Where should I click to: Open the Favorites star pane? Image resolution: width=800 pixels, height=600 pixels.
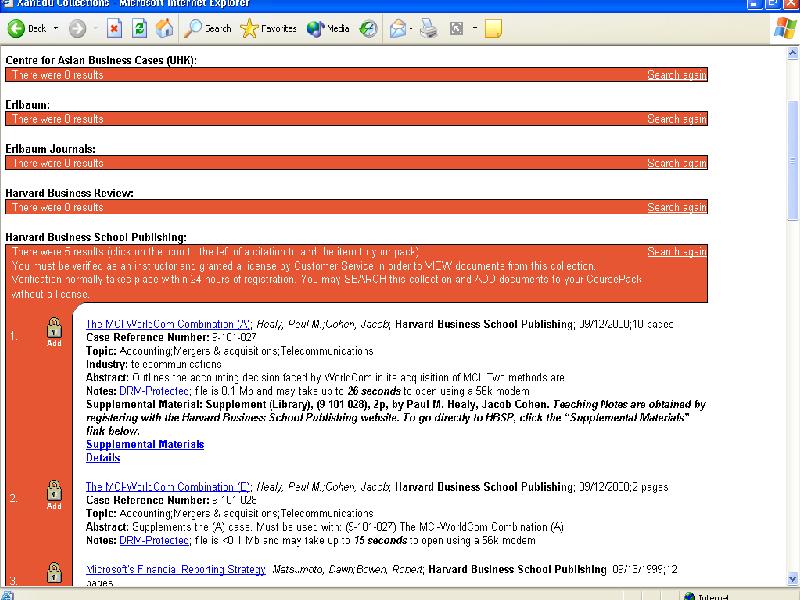point(268,29)
